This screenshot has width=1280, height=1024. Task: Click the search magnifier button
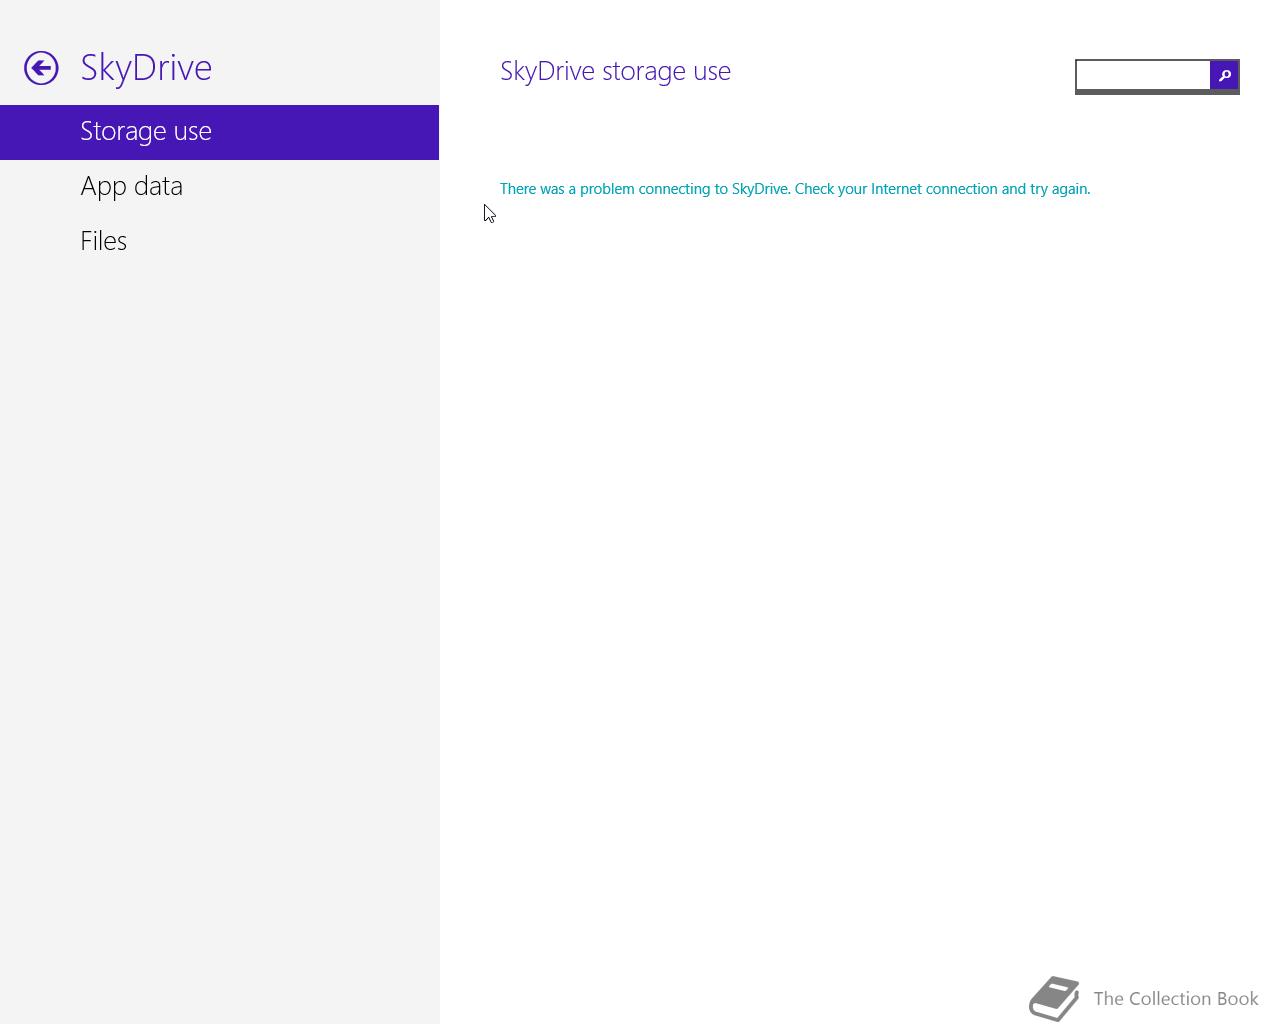pyautogui.click(x=1224, y=75)
